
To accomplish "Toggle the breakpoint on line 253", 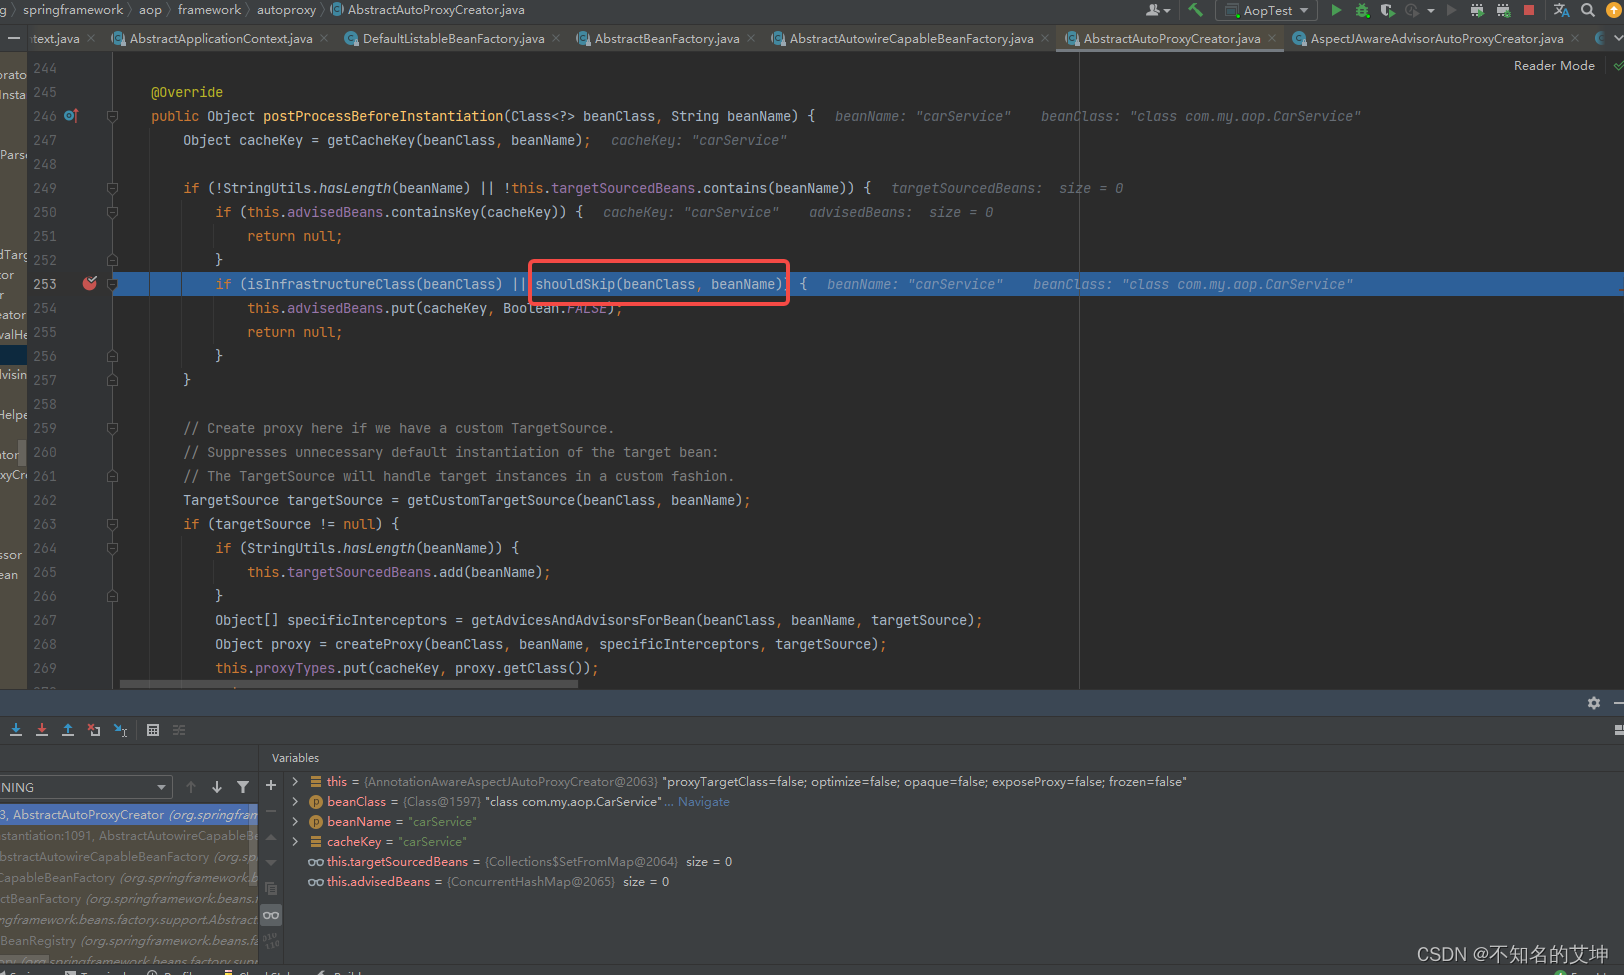I will pos(90,284).
